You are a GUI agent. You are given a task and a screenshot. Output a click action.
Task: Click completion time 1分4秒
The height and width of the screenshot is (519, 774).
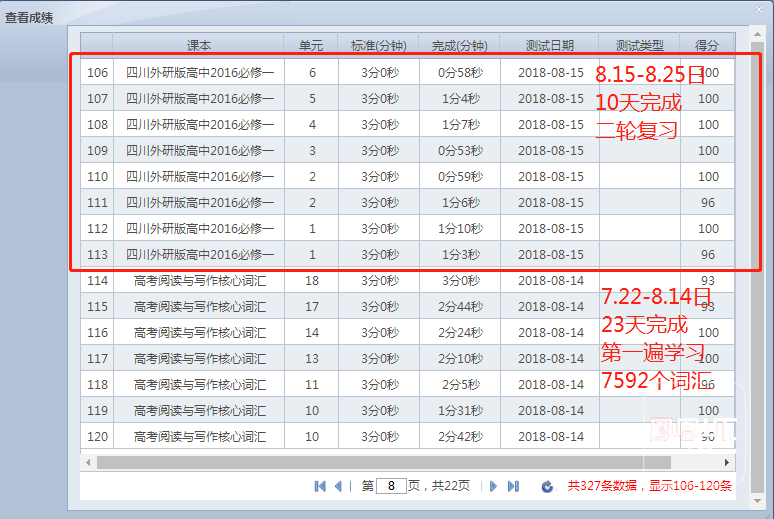point(460,99)
